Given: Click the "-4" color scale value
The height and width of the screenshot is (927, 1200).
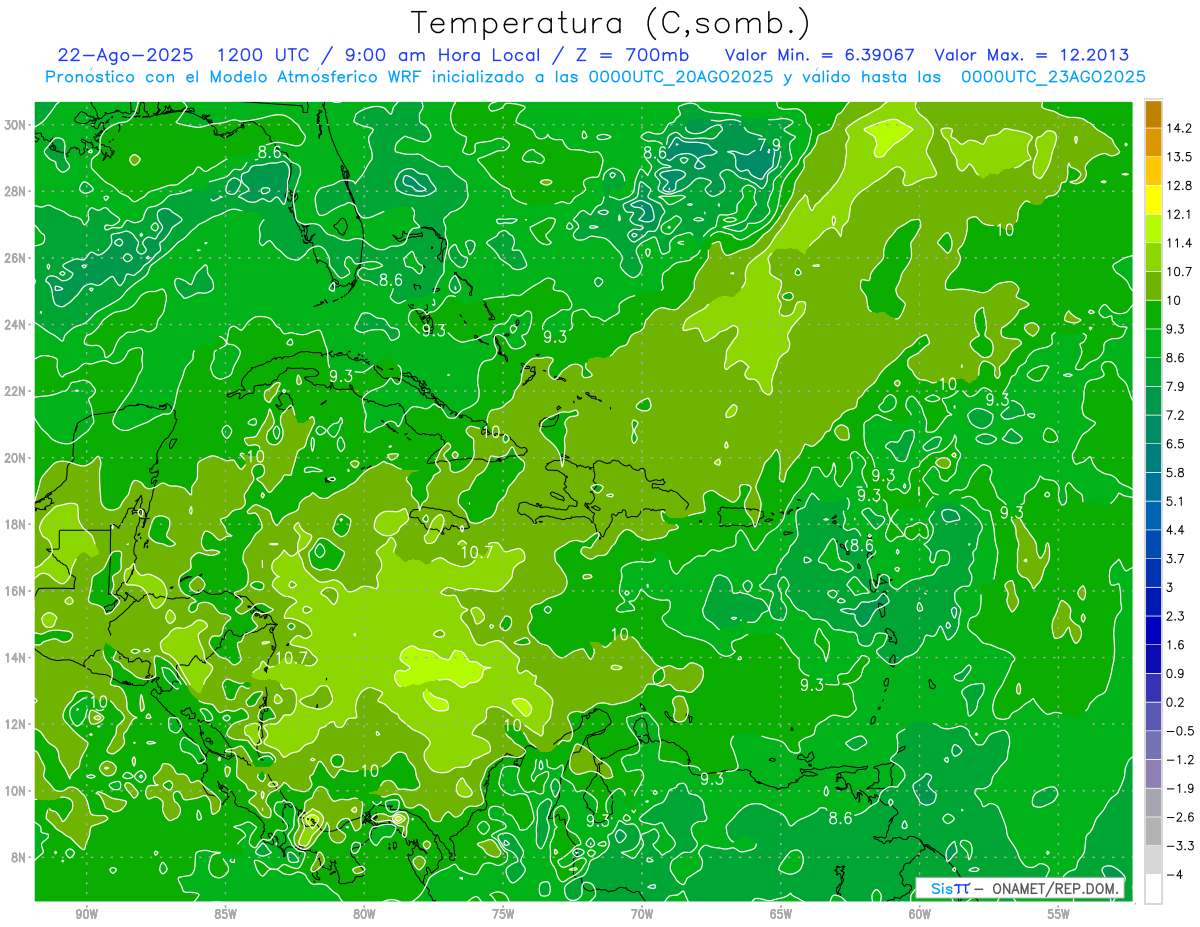Looking at the screenshot, I should click(x=1174, y=875).
